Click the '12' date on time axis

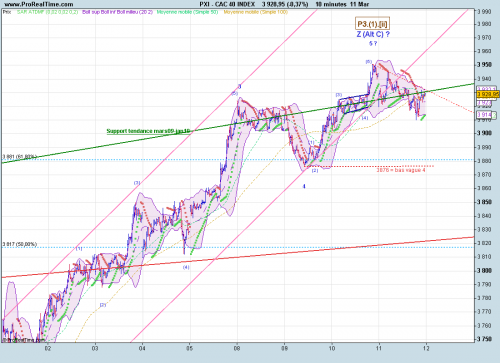point(426,349)
